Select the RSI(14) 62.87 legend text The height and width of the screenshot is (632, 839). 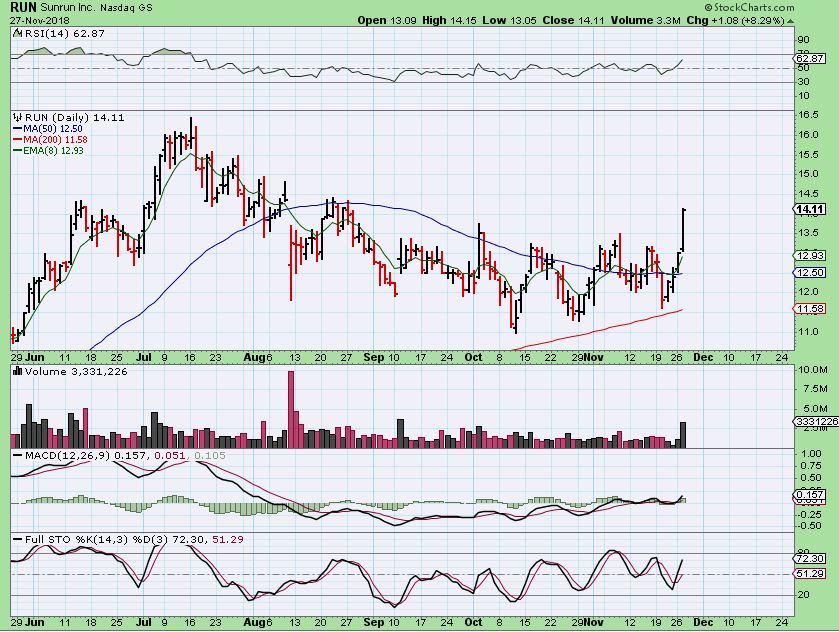64,33
